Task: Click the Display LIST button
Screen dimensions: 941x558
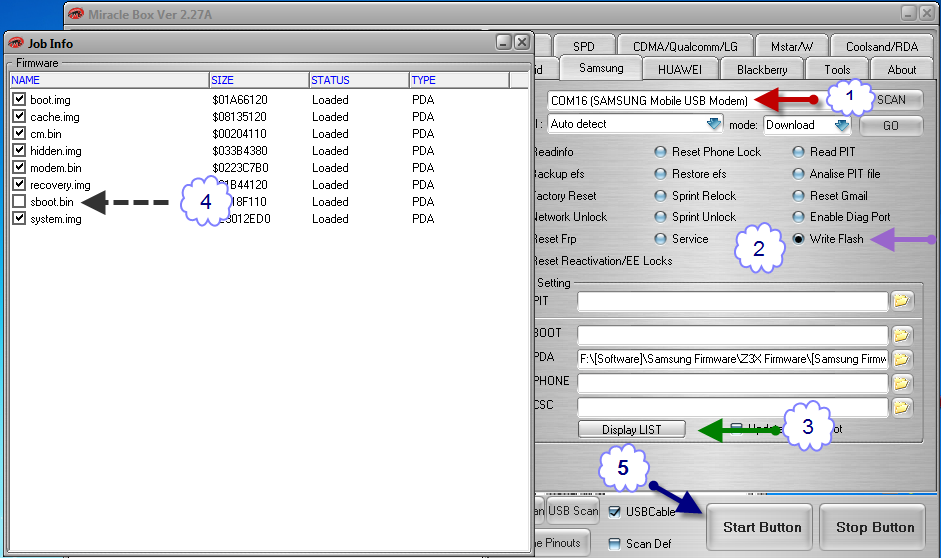Action: click(x=632, y=429)
